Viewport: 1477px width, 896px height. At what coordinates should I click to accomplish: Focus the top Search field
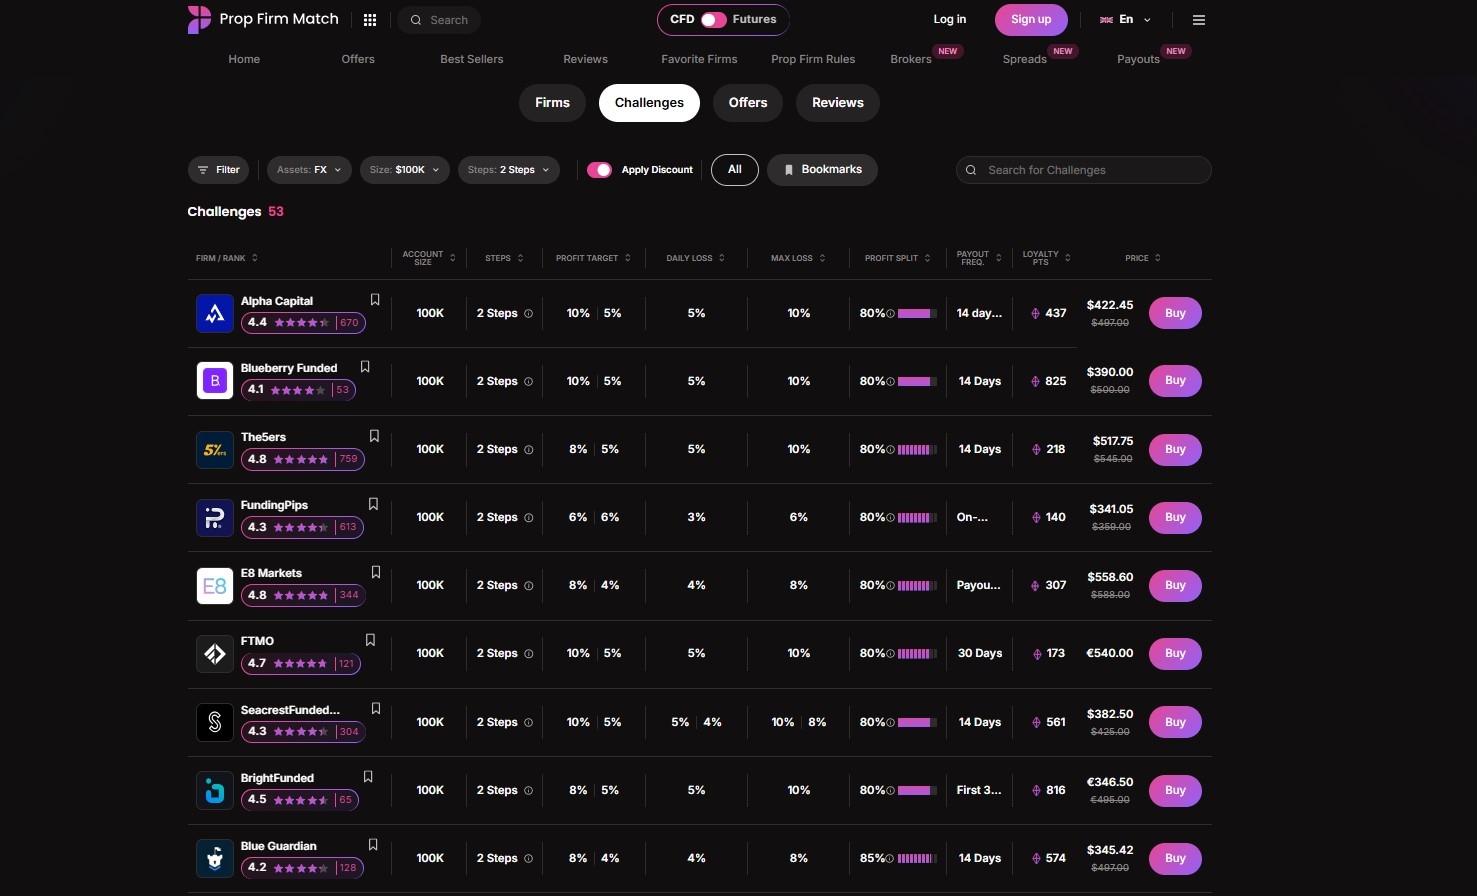pyautogui.click(x=439, y=20)
